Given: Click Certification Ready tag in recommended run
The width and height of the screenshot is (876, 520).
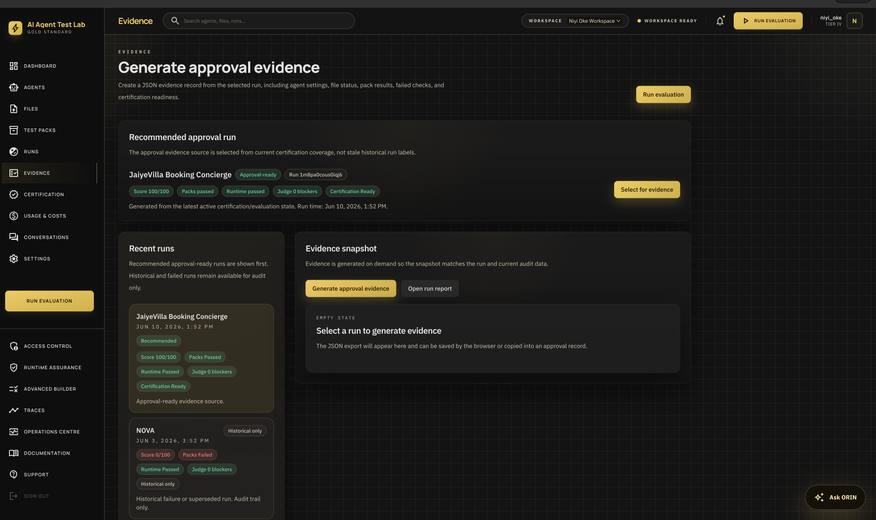Looking at the screenshot, I should coord(352,191).
